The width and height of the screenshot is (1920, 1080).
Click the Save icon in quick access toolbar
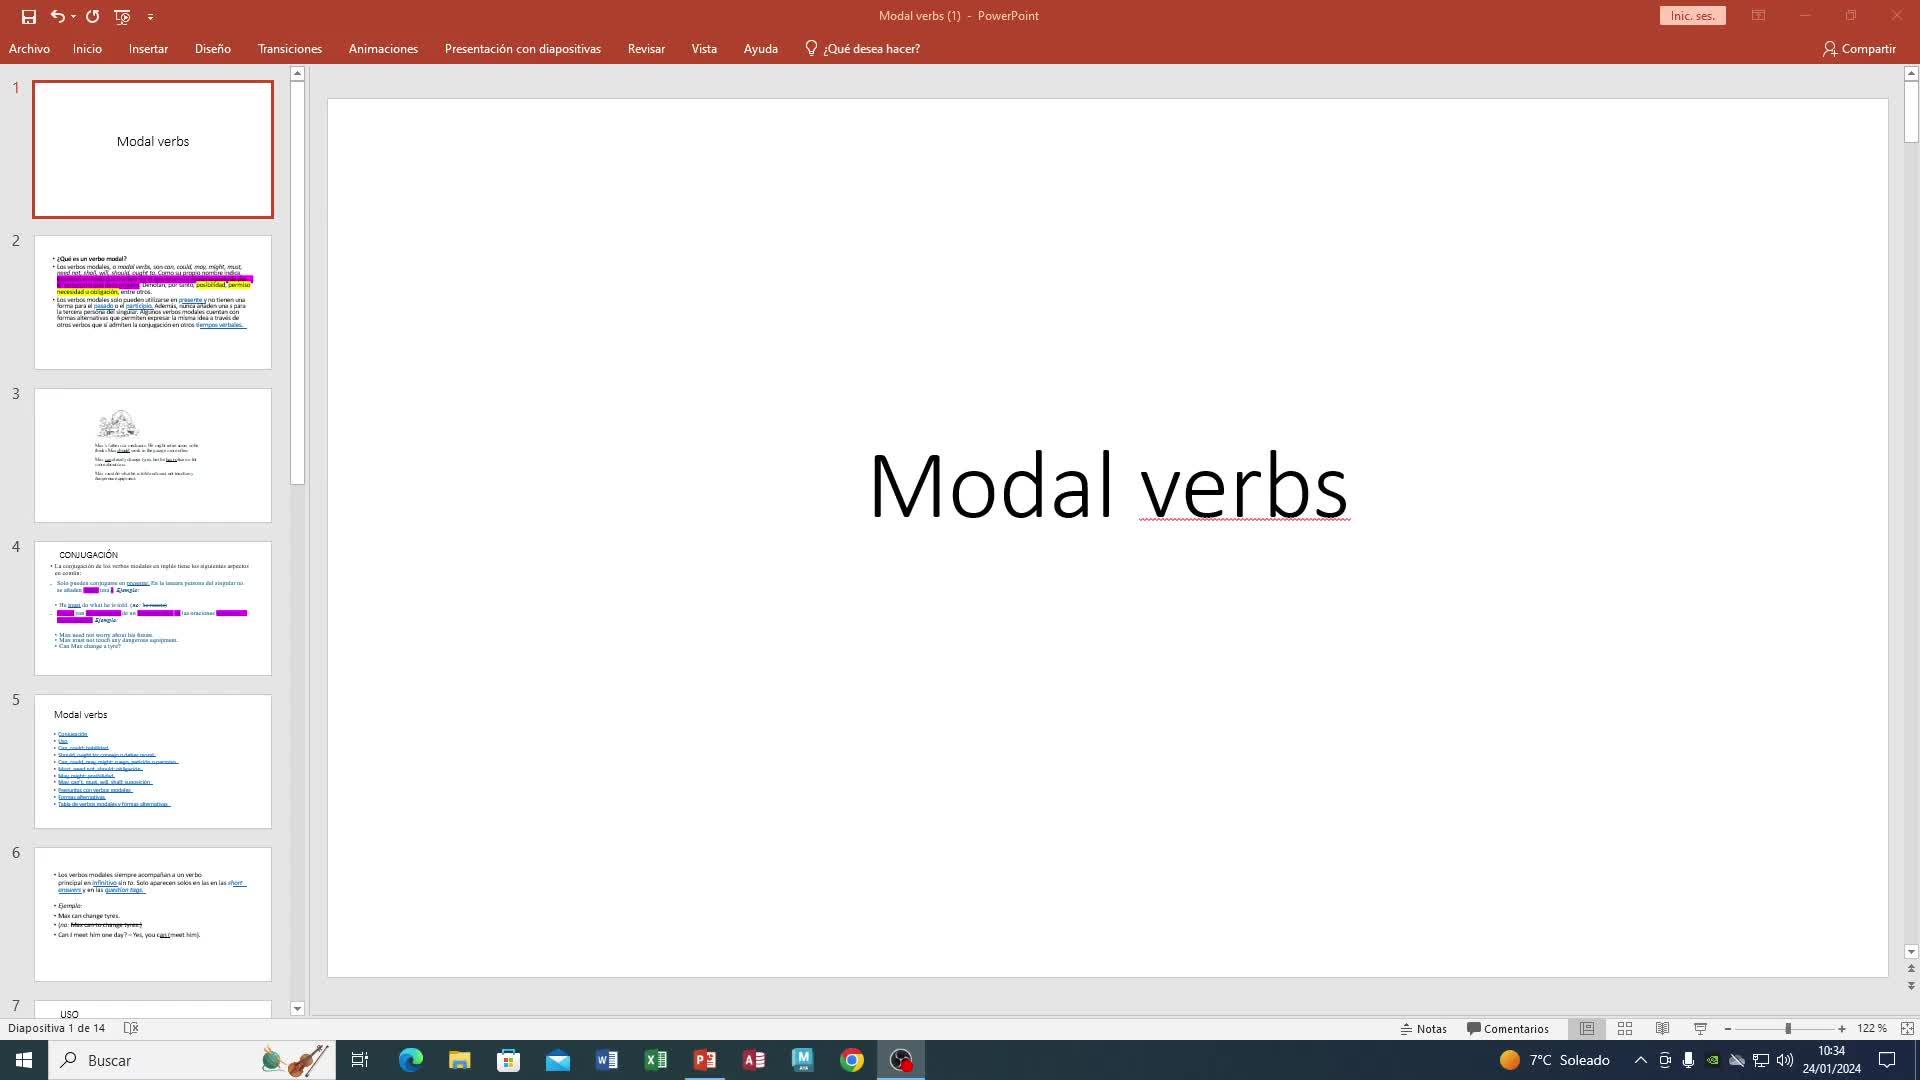(x=28, y=16)
